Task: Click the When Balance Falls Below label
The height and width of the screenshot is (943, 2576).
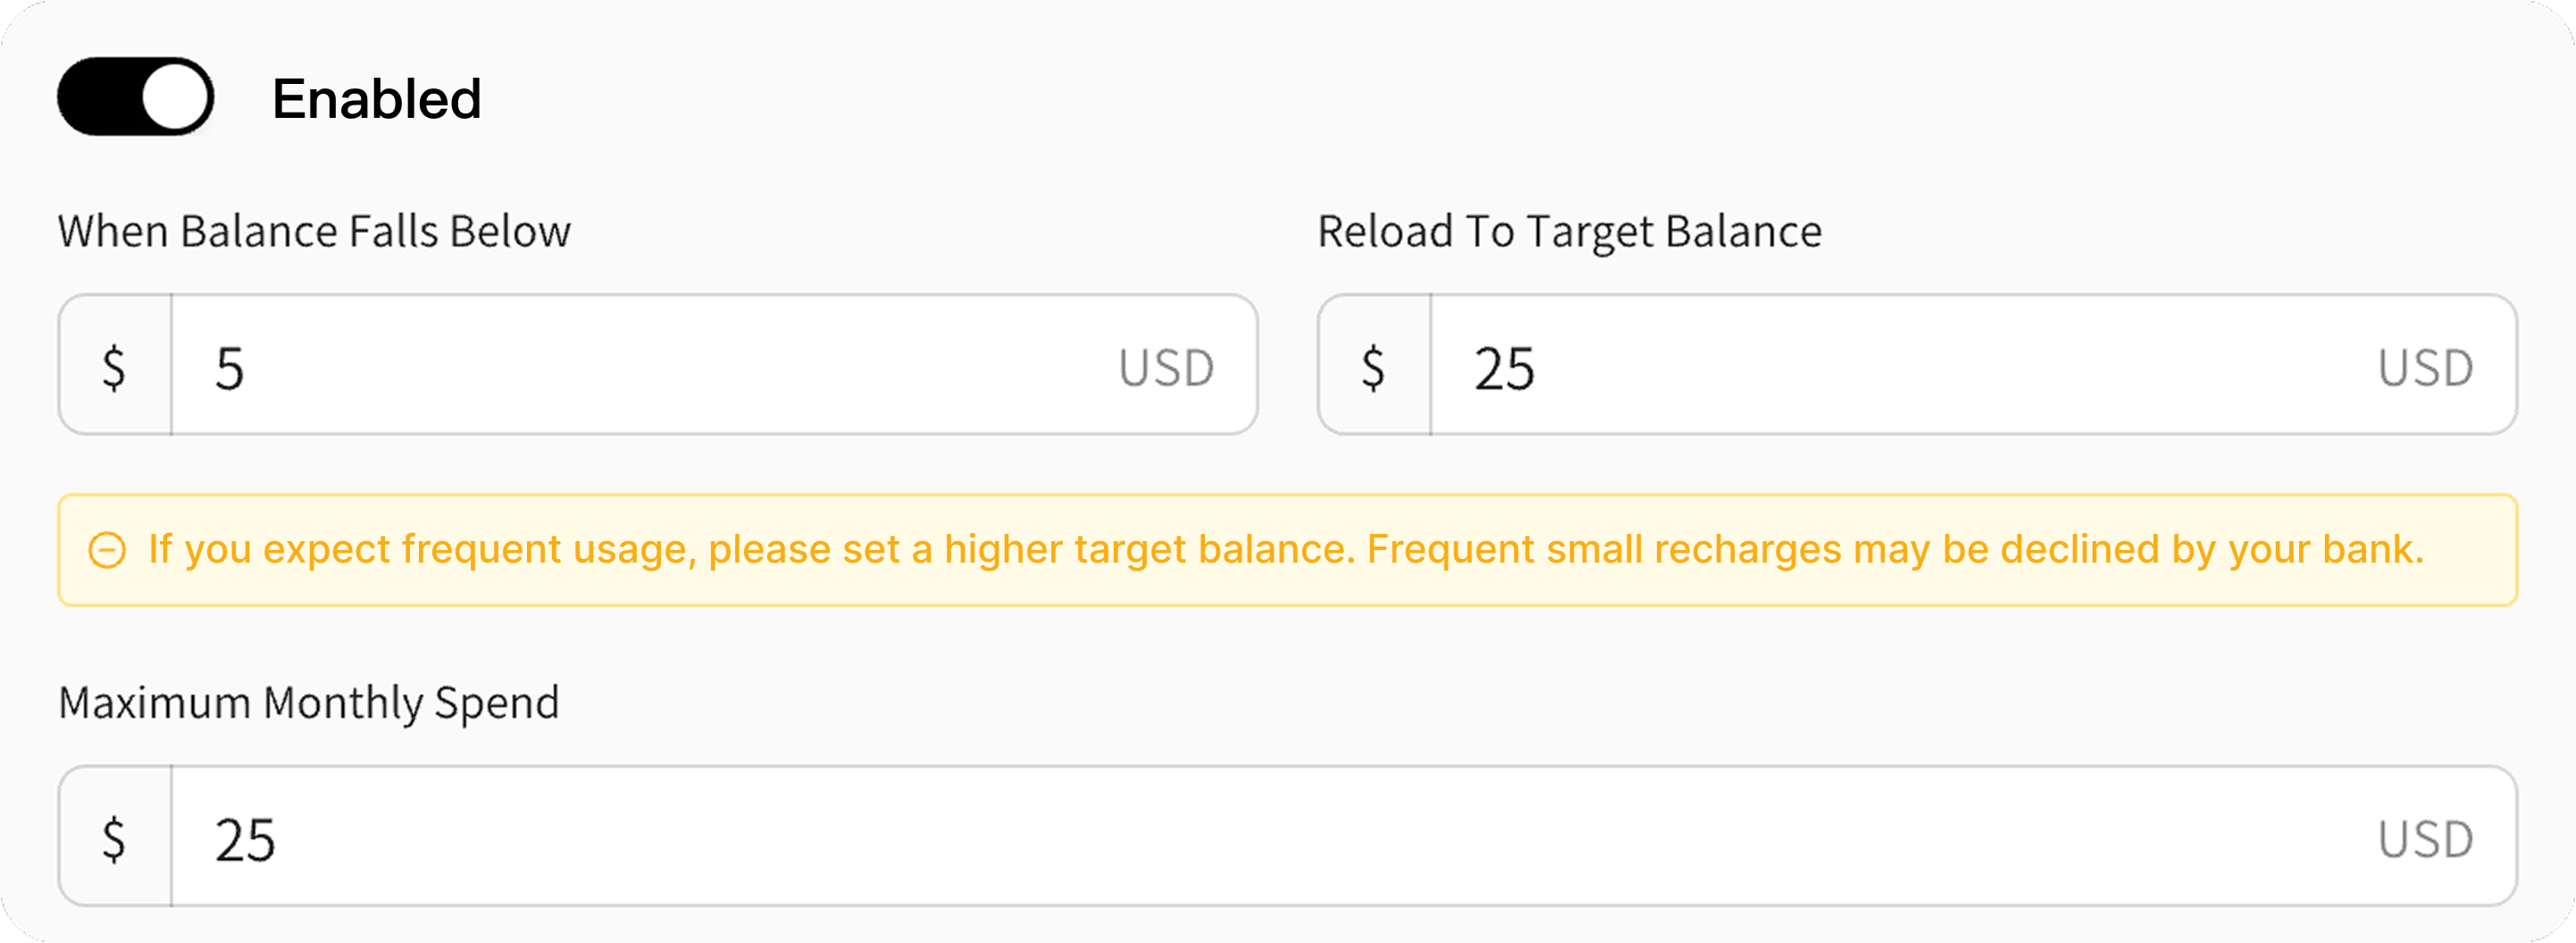Action: coord(314,232)
